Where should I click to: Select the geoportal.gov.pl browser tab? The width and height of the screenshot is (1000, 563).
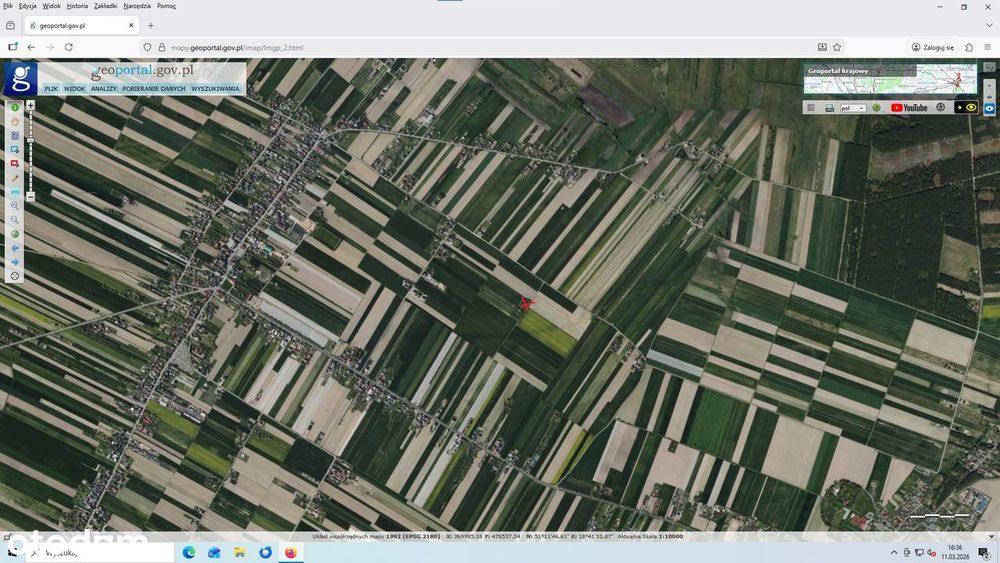click(x=82, y=26)
